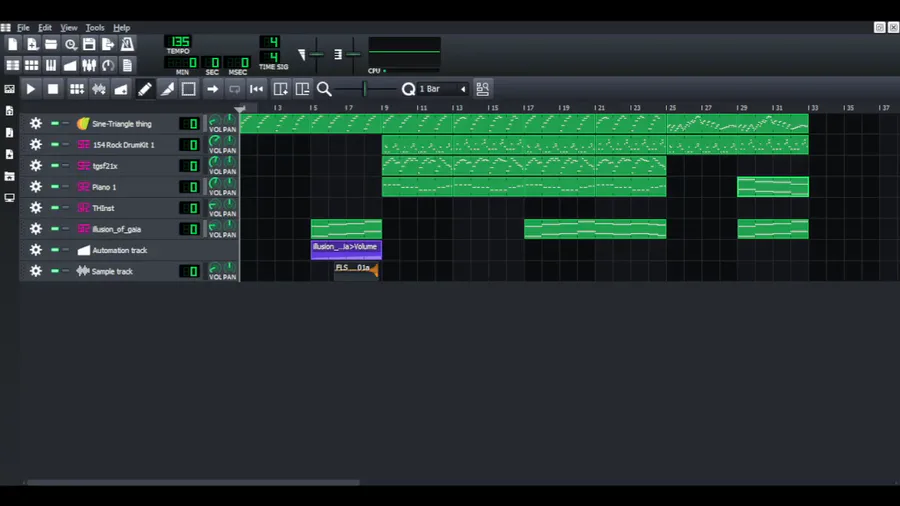Open the Tools menu
The height and width of the screenshot is (506, 900).
tap(95, 28)
